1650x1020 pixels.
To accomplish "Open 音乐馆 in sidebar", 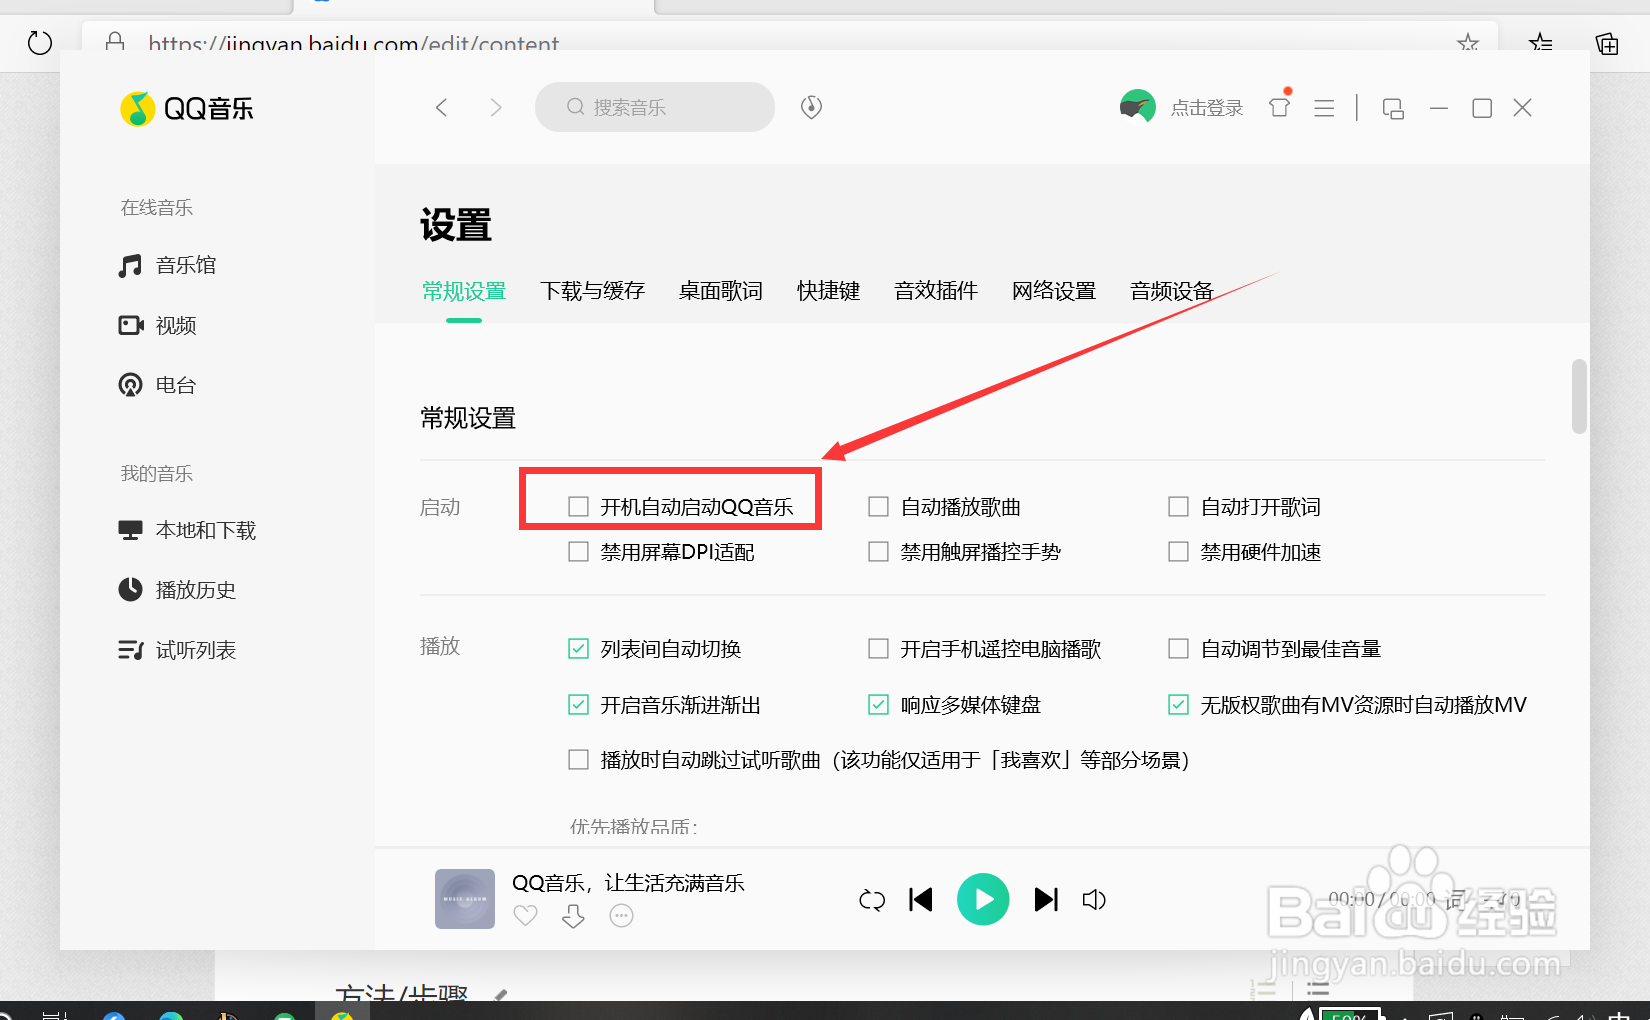I will [167, 265].
